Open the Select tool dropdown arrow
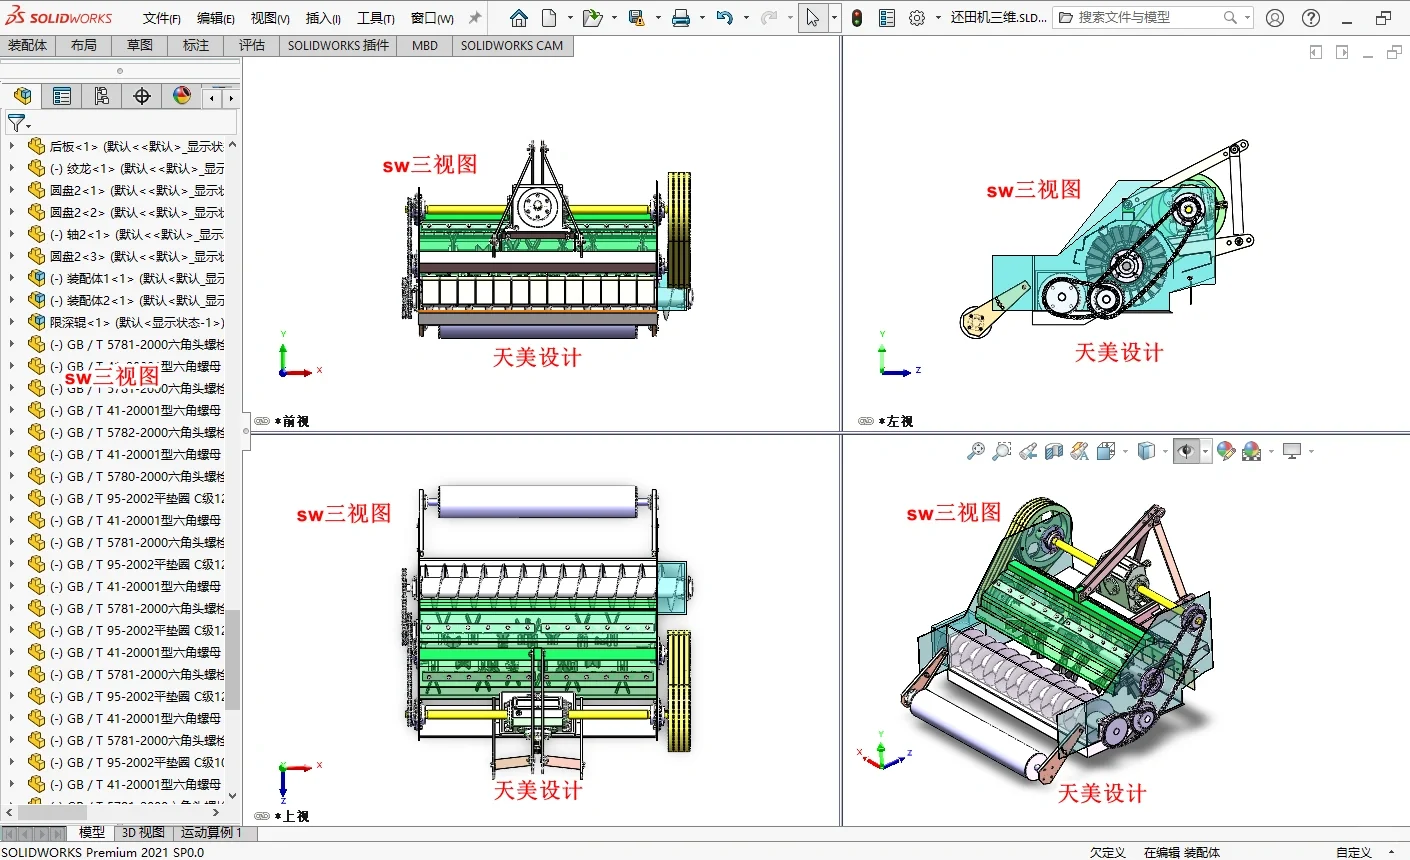The height and width of the screenshot is (860, 1410). (834, 18)
